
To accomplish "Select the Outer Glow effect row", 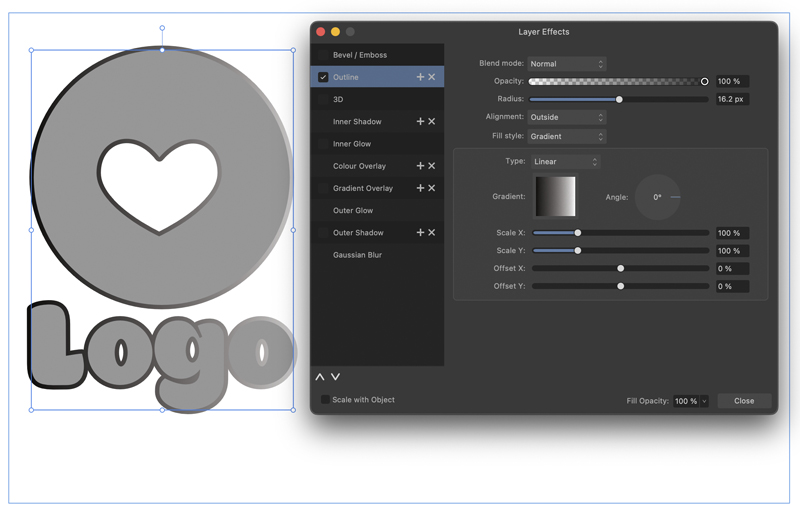I will pyautogui.click(x=377, y=210).
